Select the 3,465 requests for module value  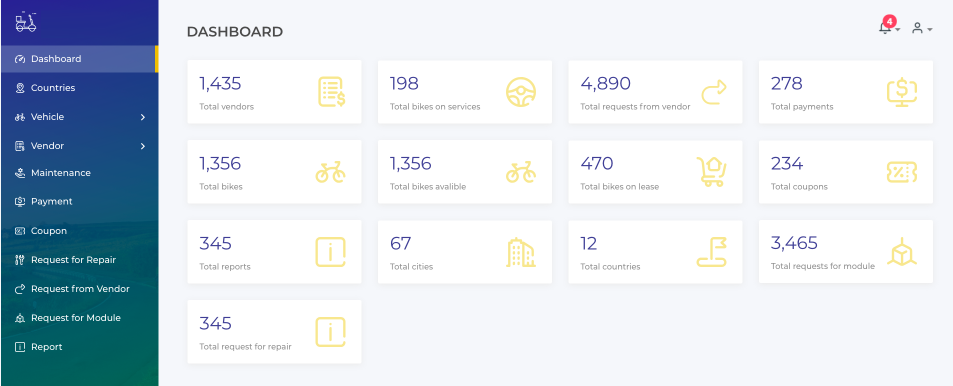coord(794,244)
